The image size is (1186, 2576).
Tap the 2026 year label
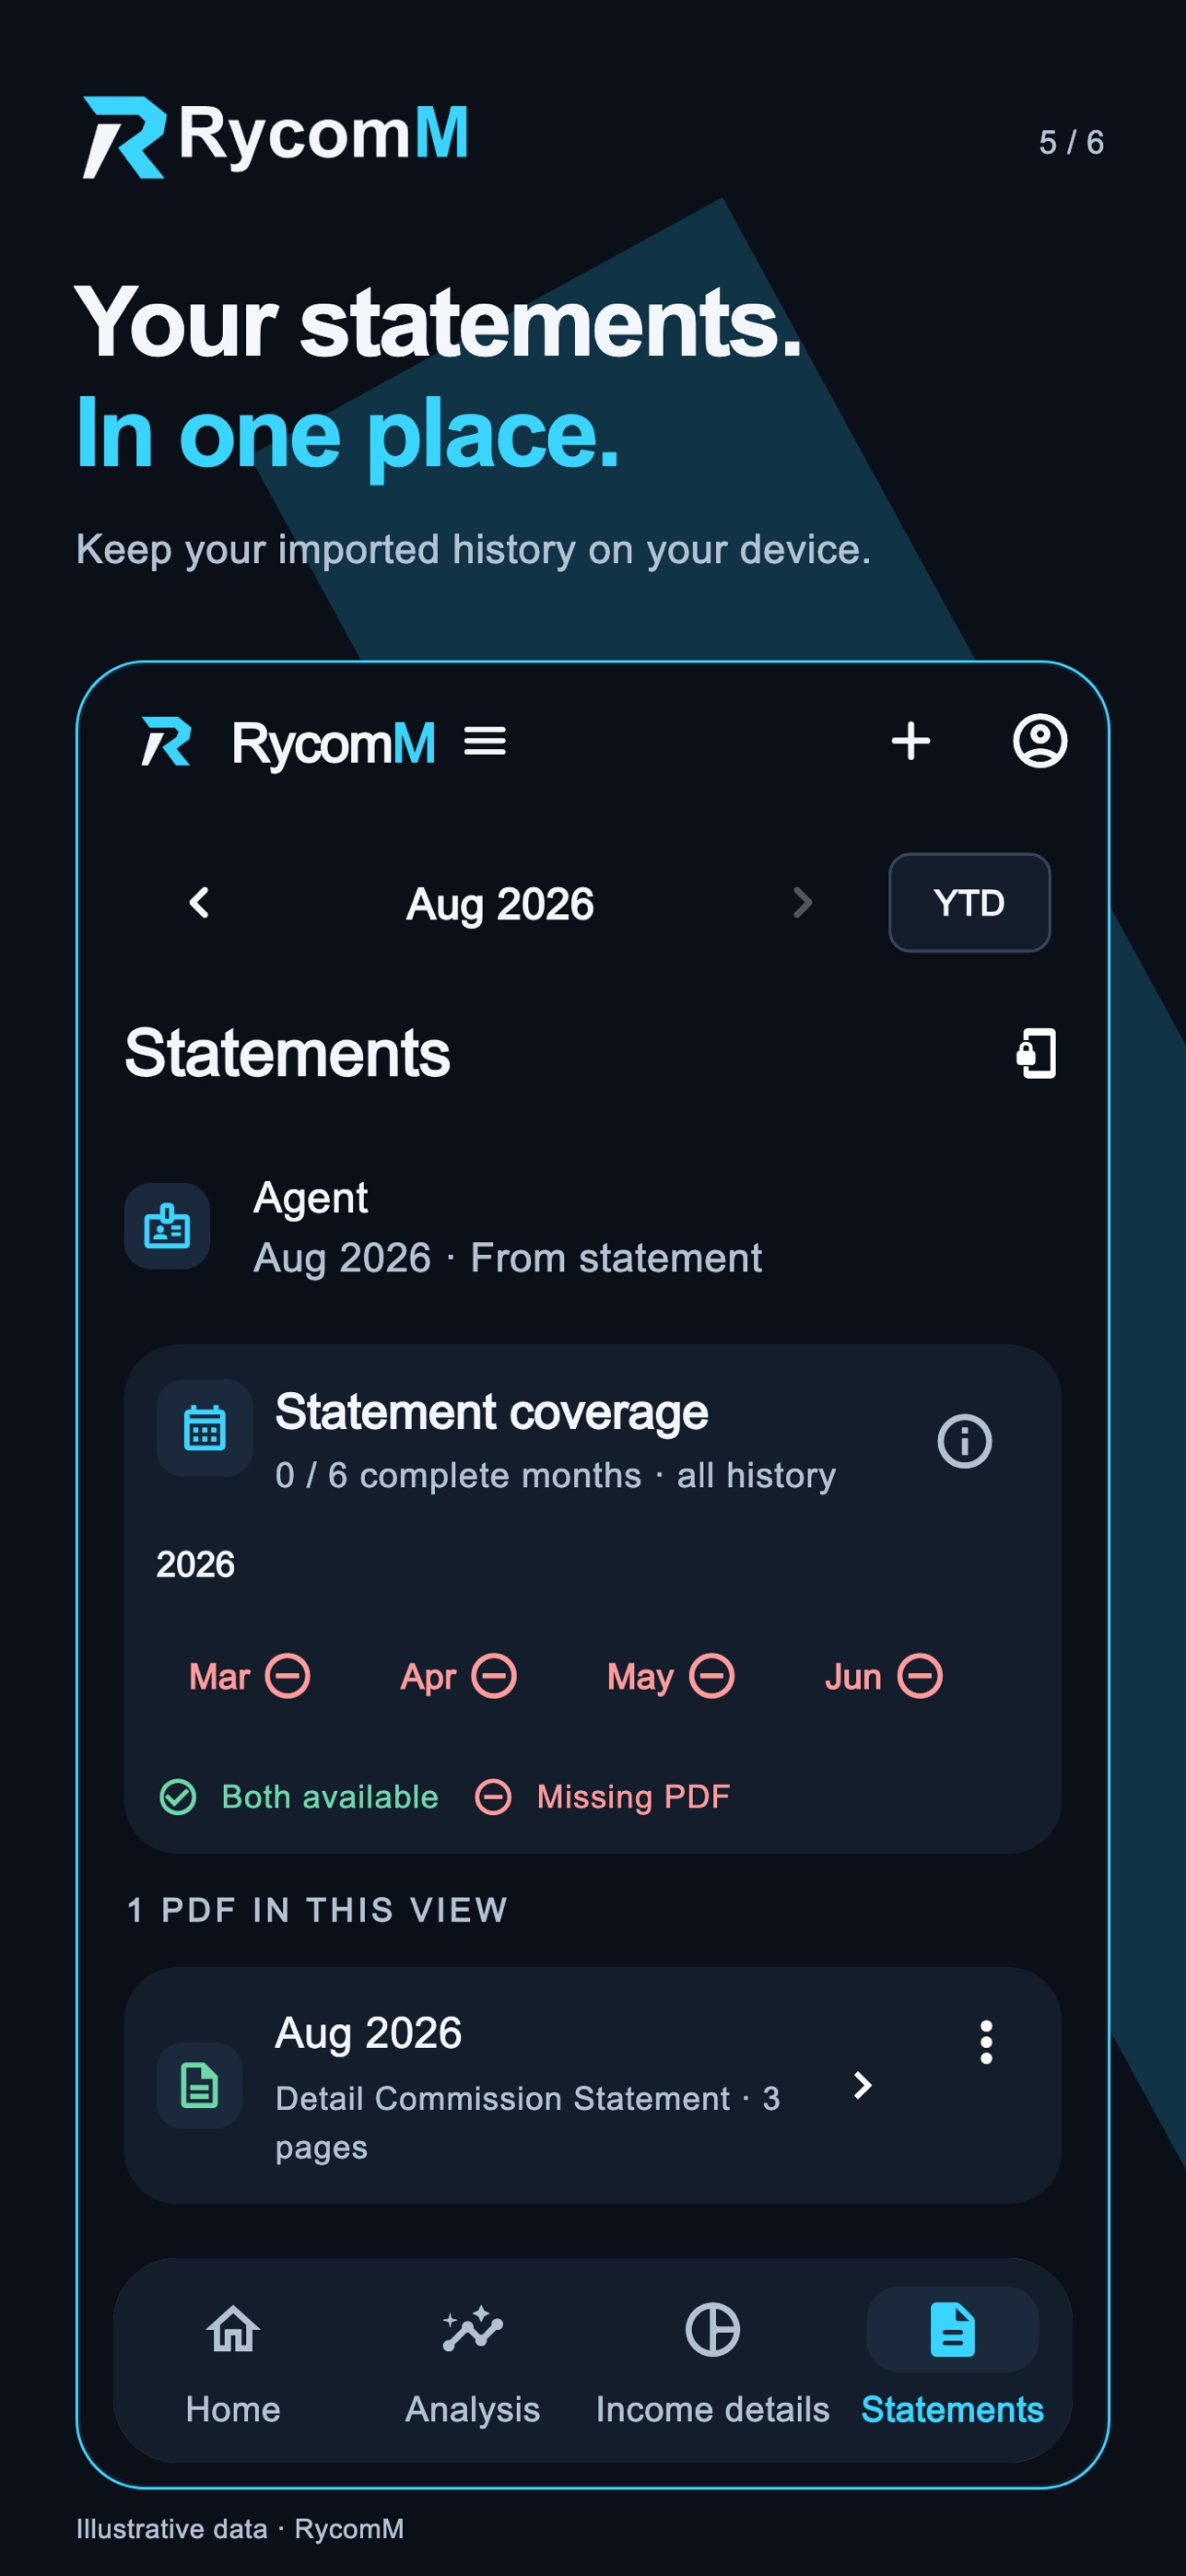click(x=195, y=1564)
